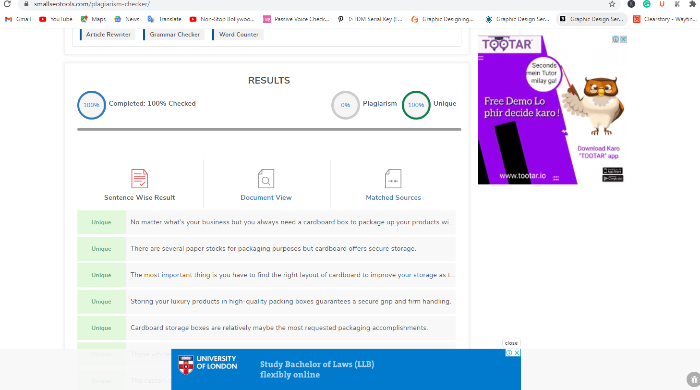Open the Article Rewriter tool link
The image size is (700, 390).
[x=108, y=34]
